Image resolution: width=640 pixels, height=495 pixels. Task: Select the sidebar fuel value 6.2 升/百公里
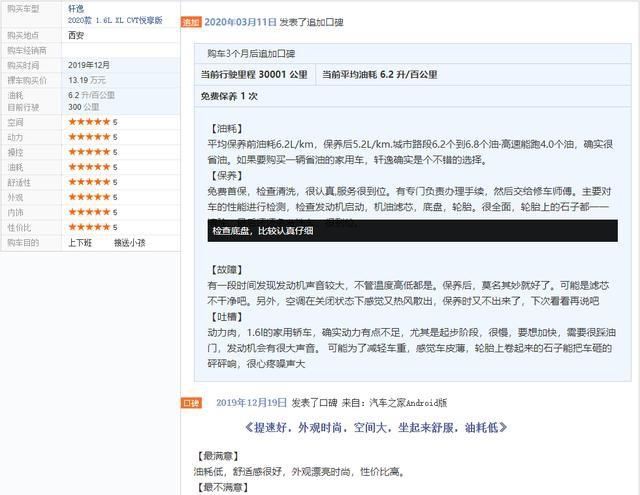coord(91,95)
